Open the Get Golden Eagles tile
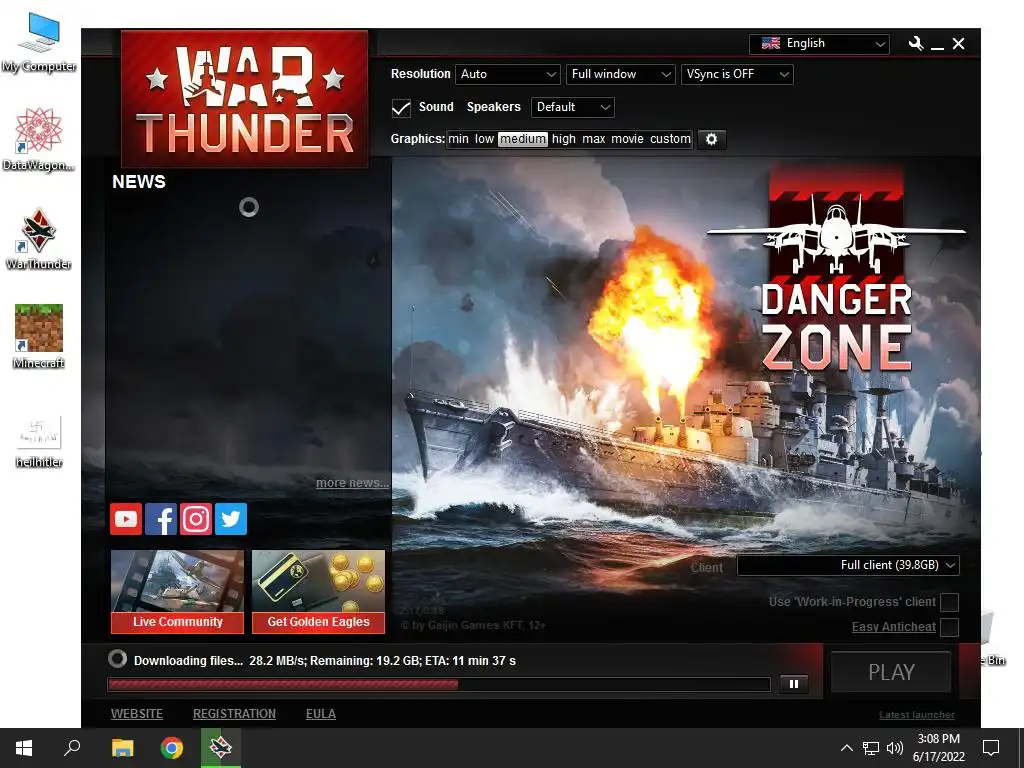 click(319, 592)
